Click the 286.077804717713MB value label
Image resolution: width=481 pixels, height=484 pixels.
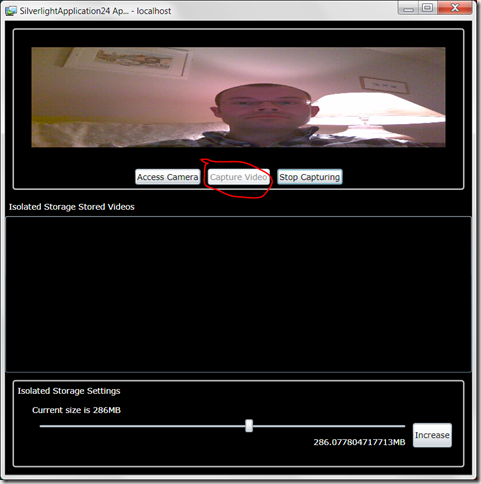click(x=359, y=442)
